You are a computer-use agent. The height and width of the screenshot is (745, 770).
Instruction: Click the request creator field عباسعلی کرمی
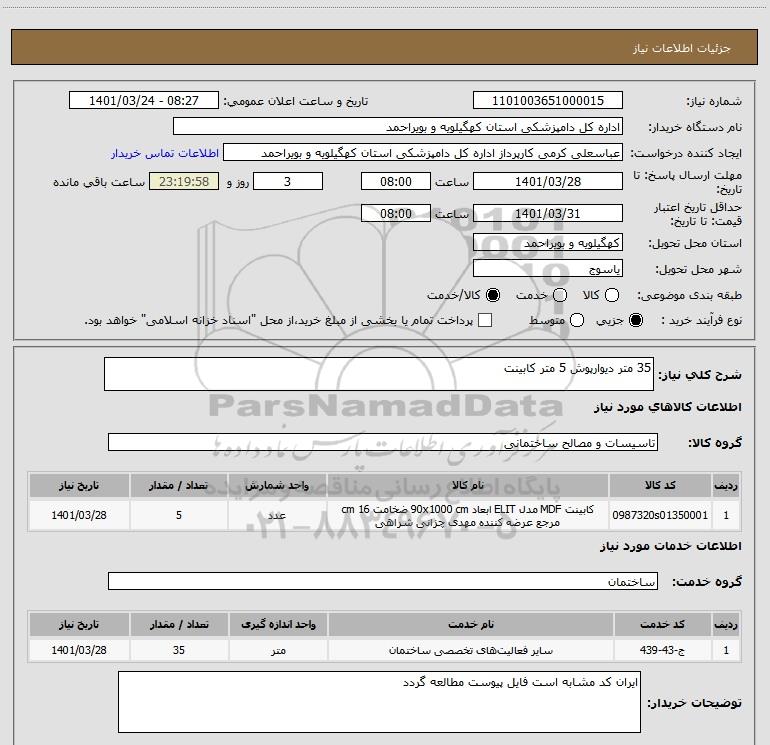(x=423, y=153)
